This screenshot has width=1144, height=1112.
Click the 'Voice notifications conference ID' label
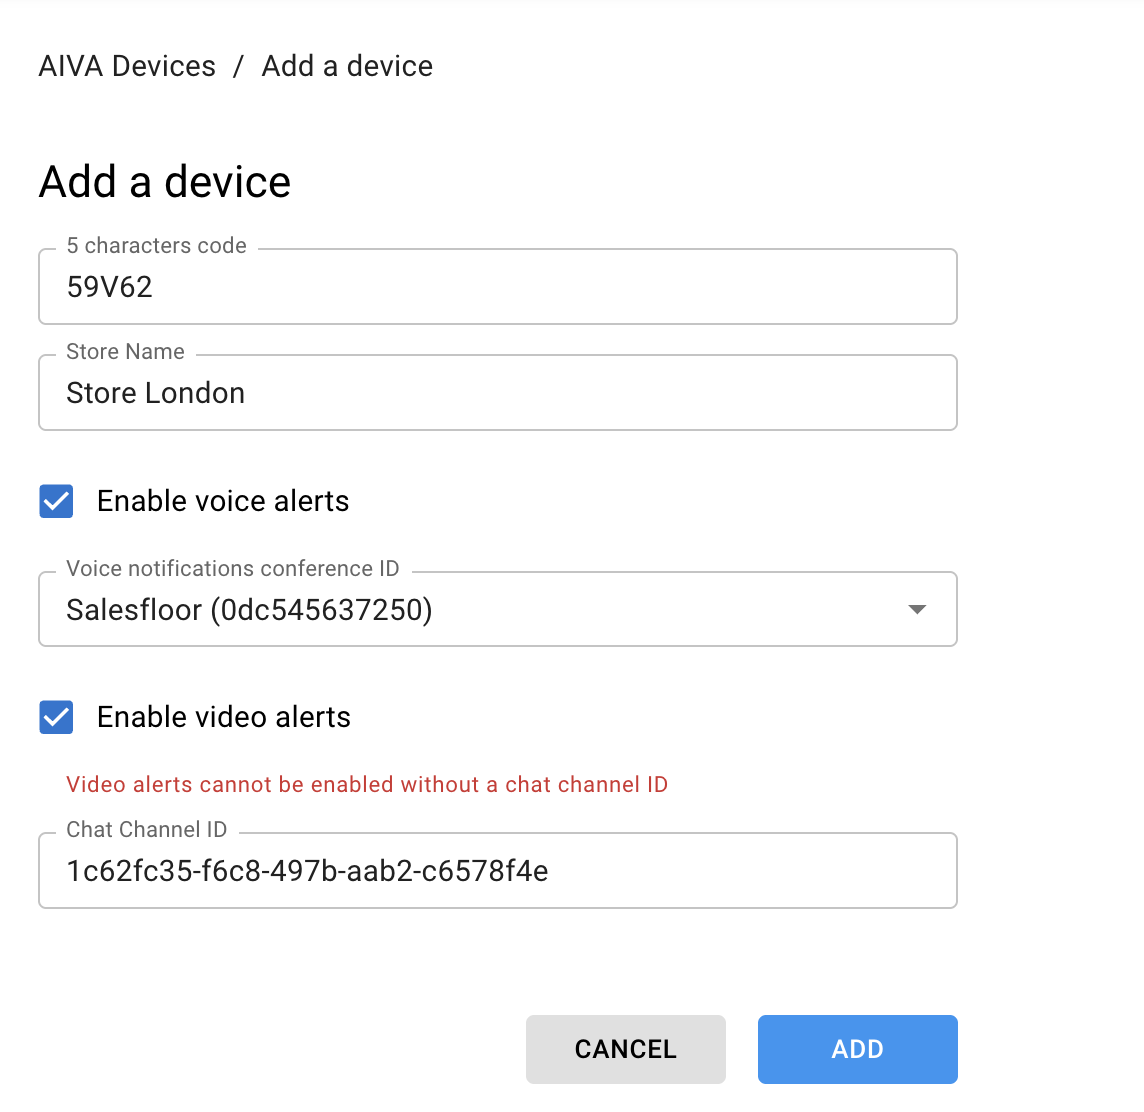tap(232, 569)
